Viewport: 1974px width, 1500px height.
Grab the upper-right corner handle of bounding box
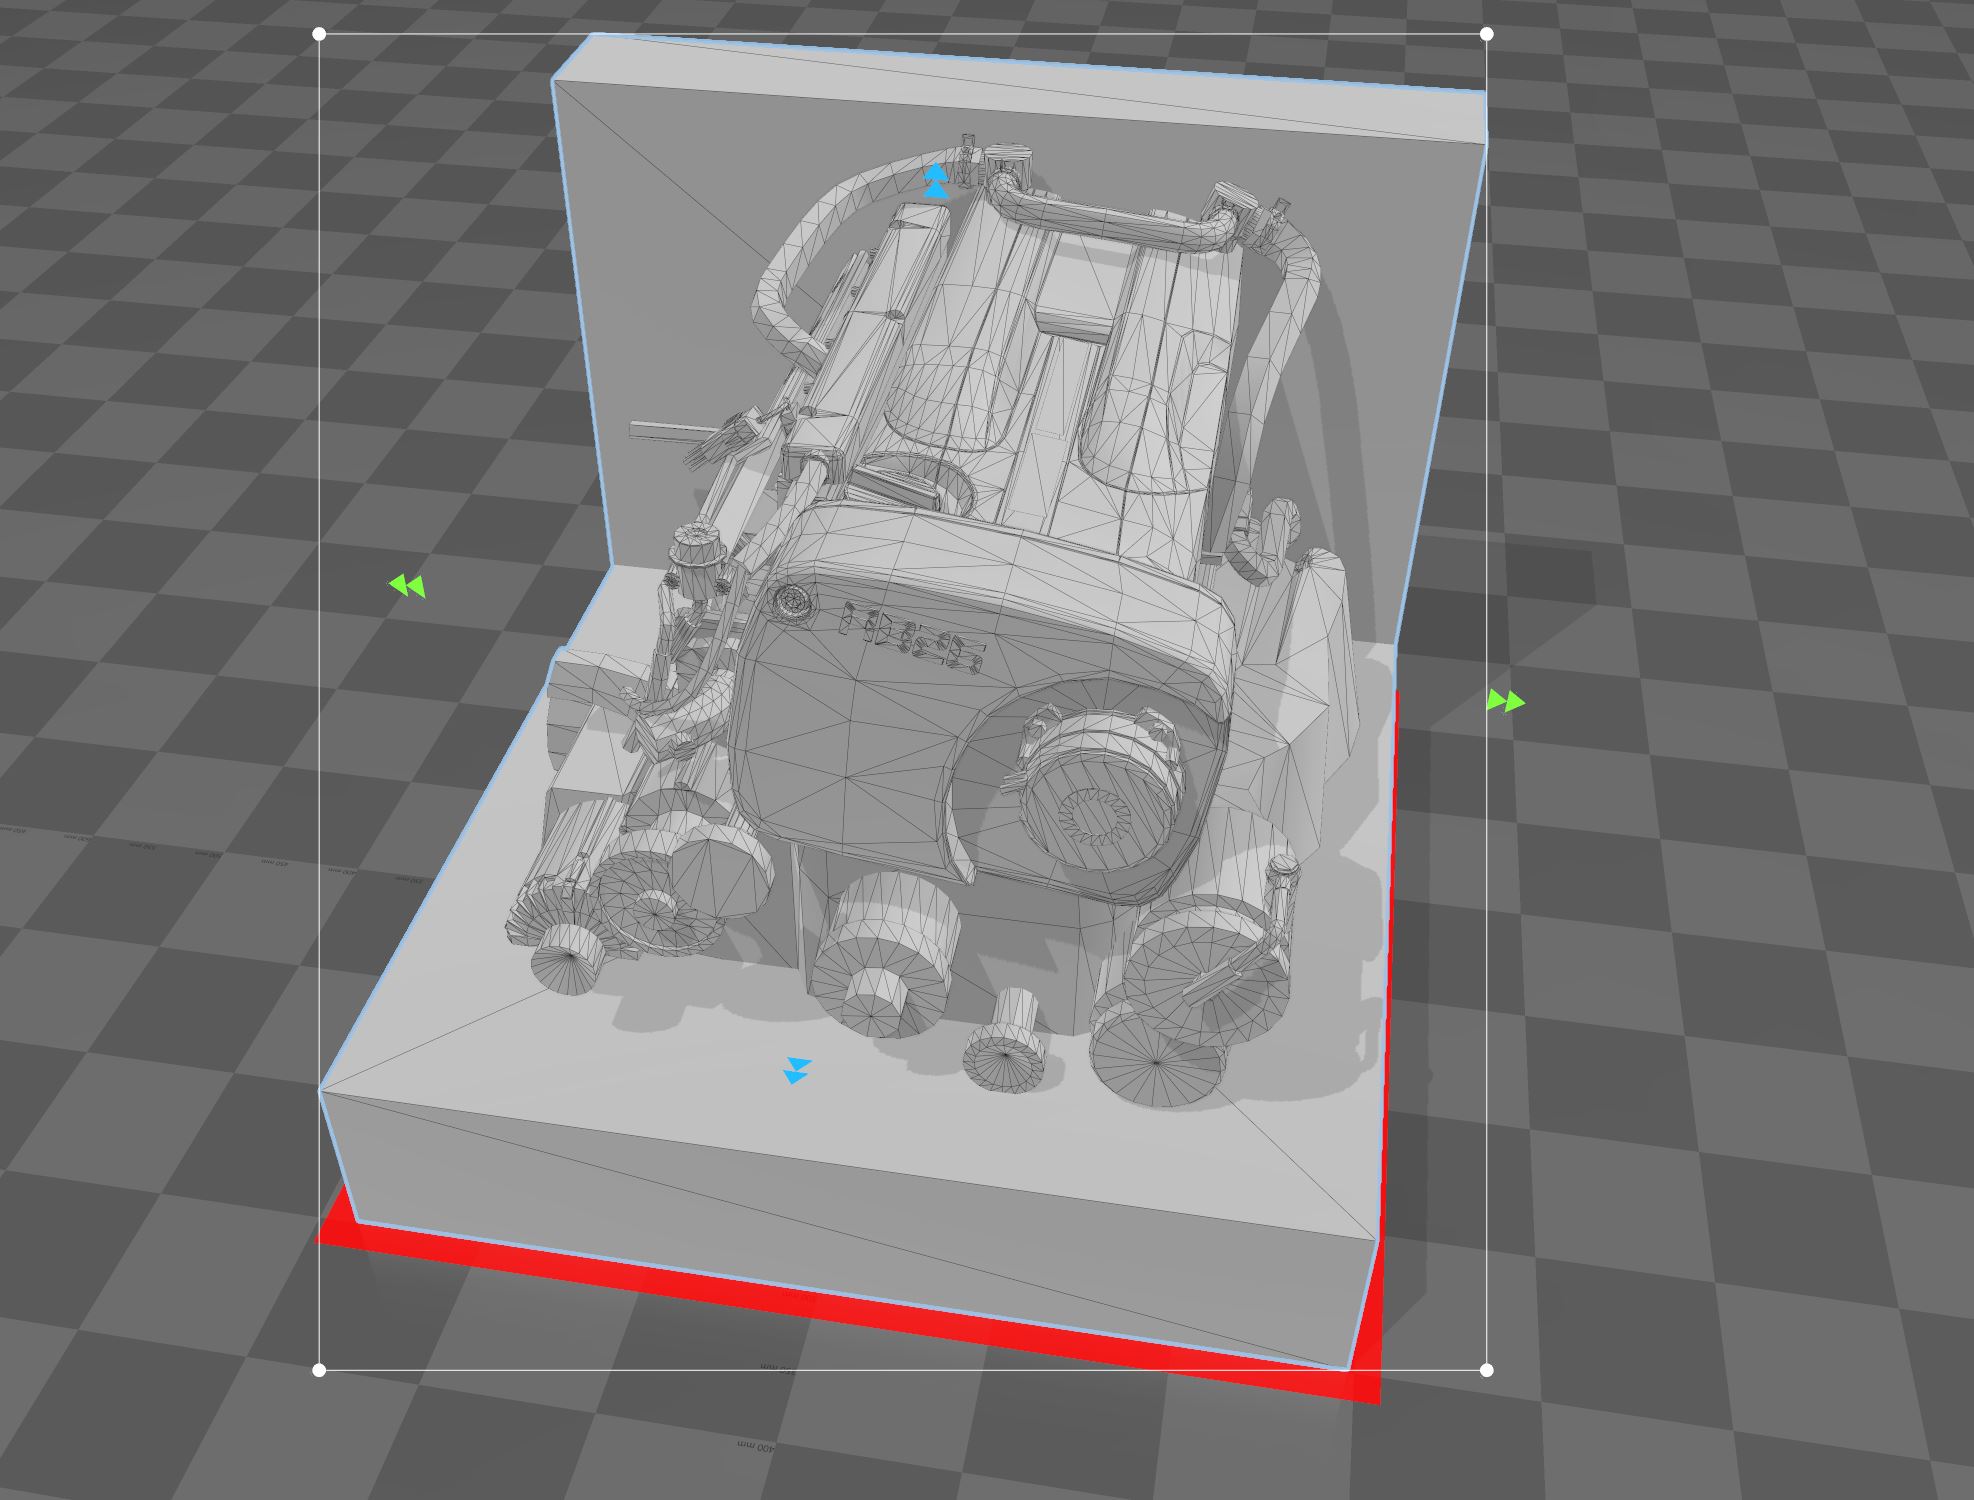1486,34
